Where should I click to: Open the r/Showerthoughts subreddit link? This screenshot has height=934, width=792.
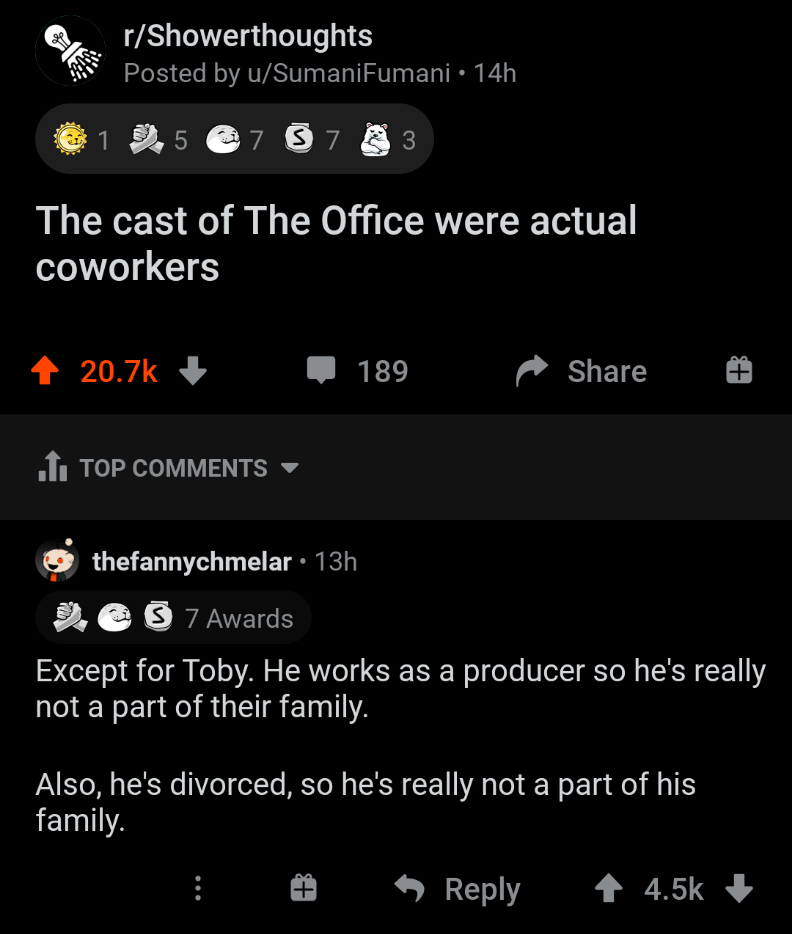[x=247, y=36]
